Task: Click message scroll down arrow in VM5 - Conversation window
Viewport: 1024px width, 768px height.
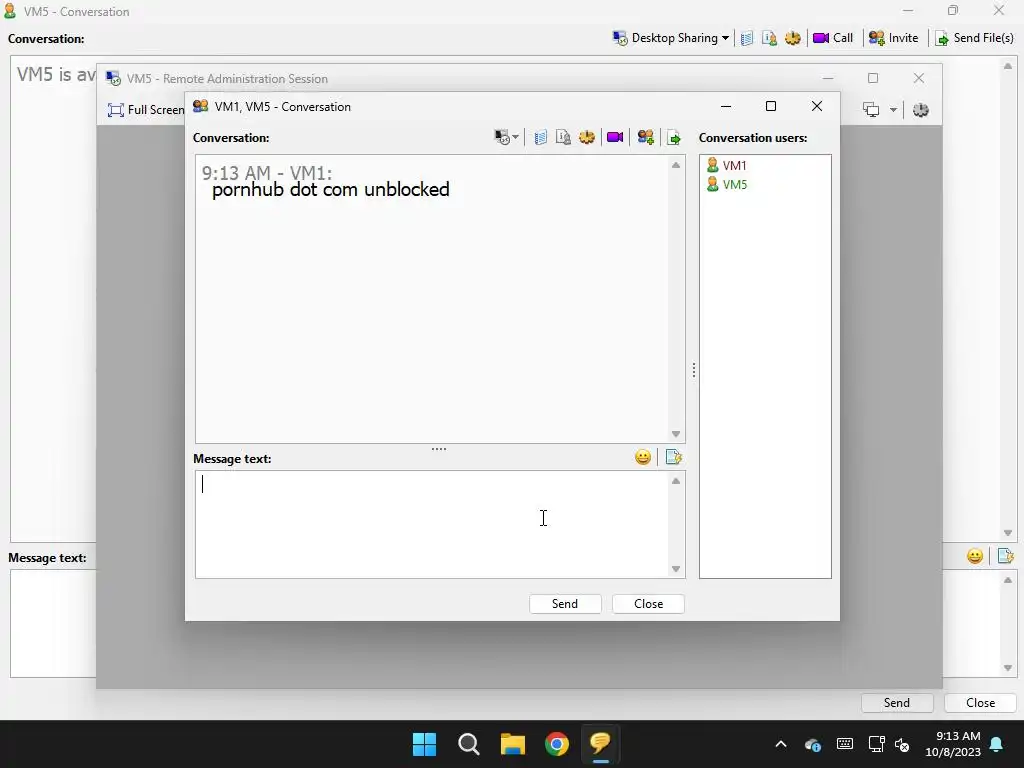Action: [x=1008, y=668]
